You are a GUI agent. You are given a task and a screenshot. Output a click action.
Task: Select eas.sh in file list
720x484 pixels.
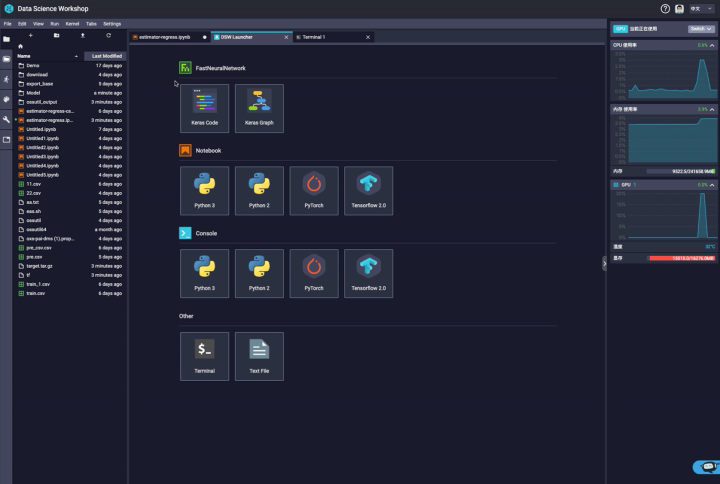coord(70,211)
